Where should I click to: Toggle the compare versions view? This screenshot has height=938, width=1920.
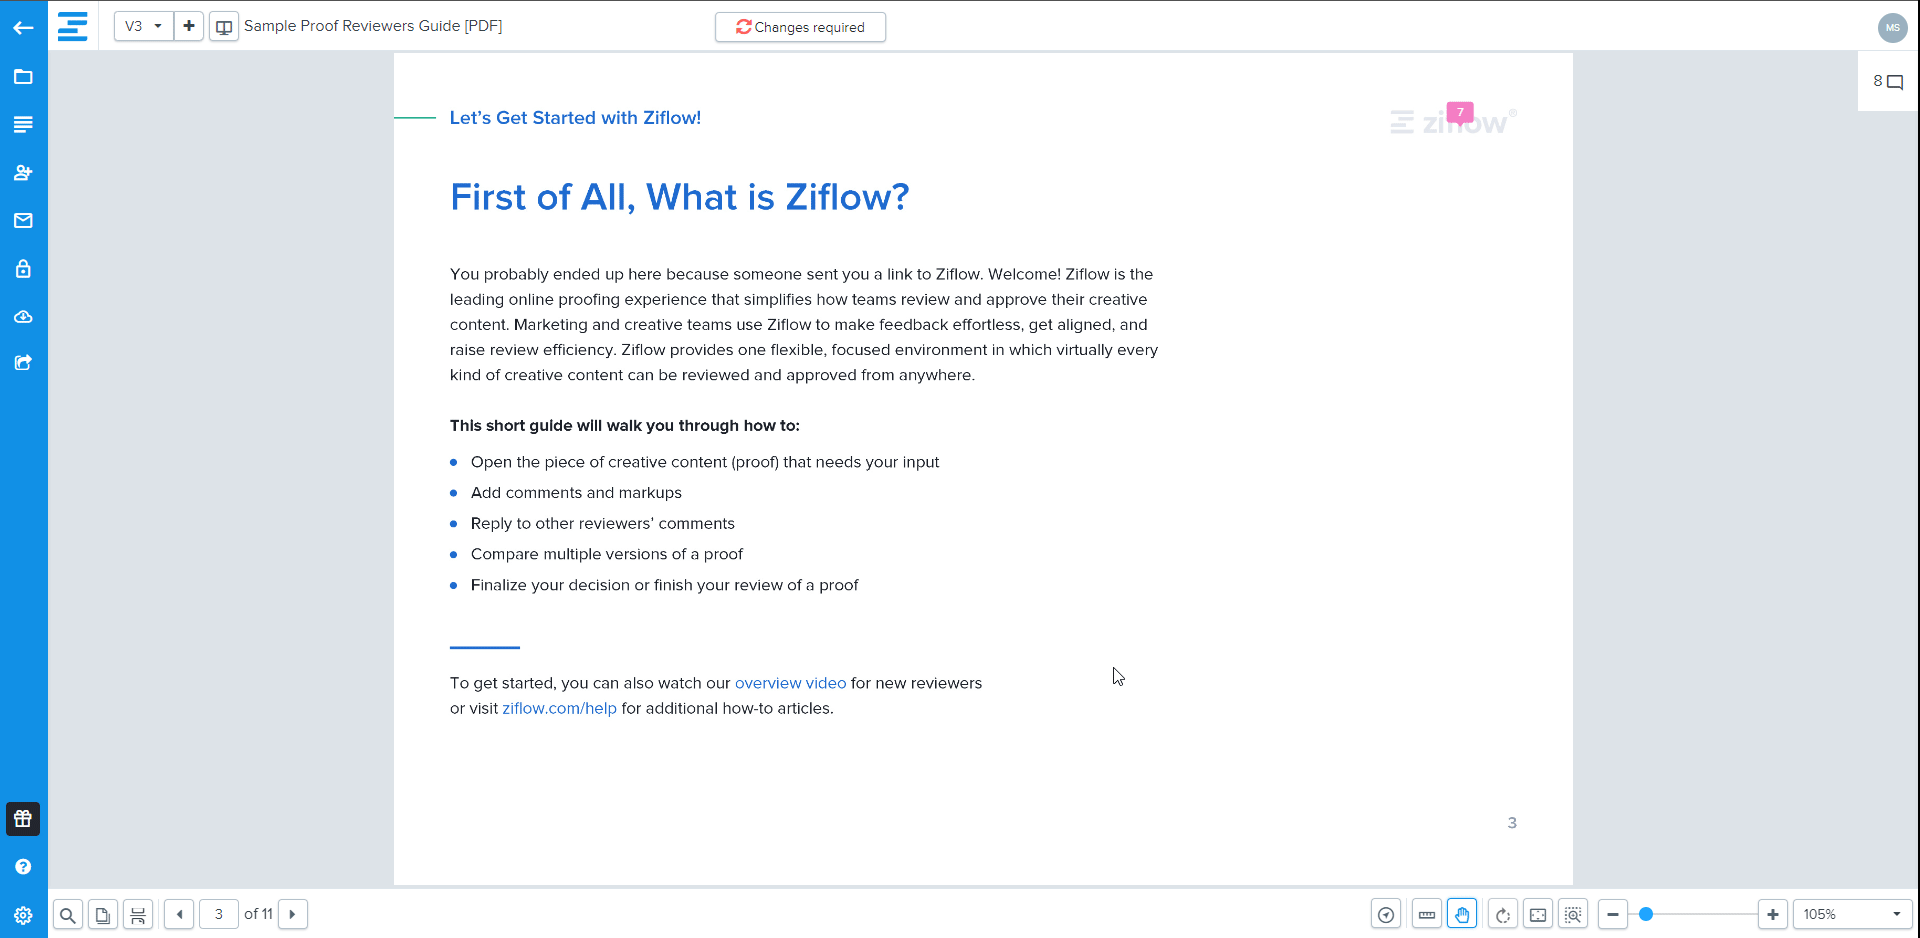[224, 27]
